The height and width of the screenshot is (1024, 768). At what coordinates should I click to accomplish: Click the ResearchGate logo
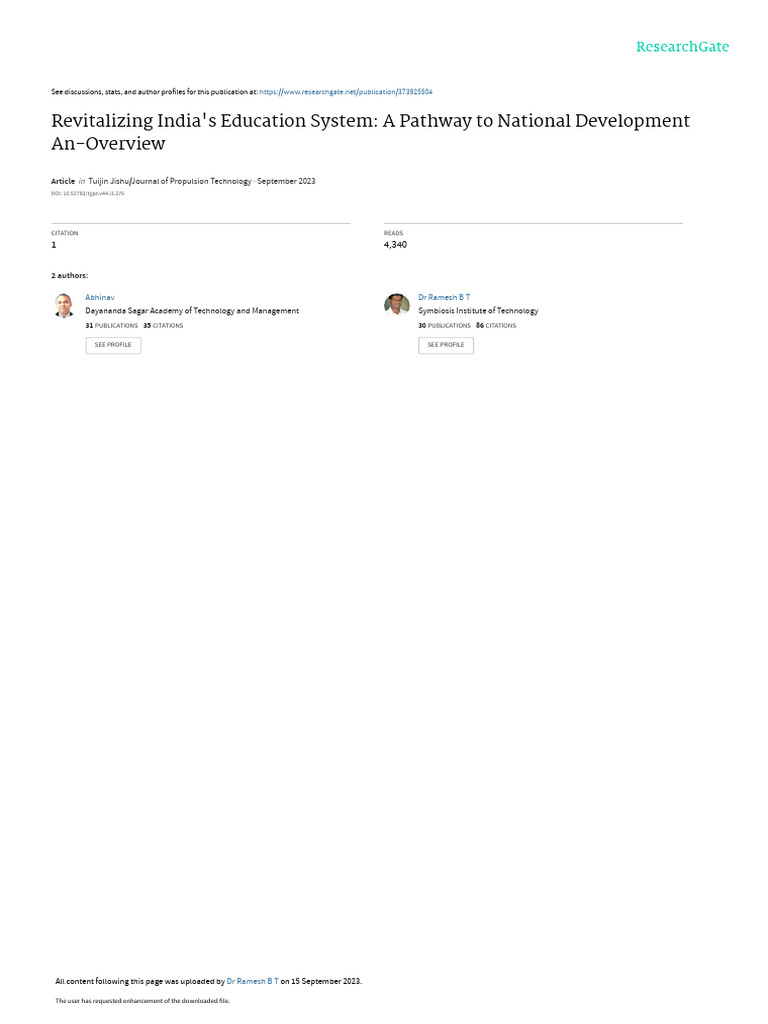[x=682, y=47]
